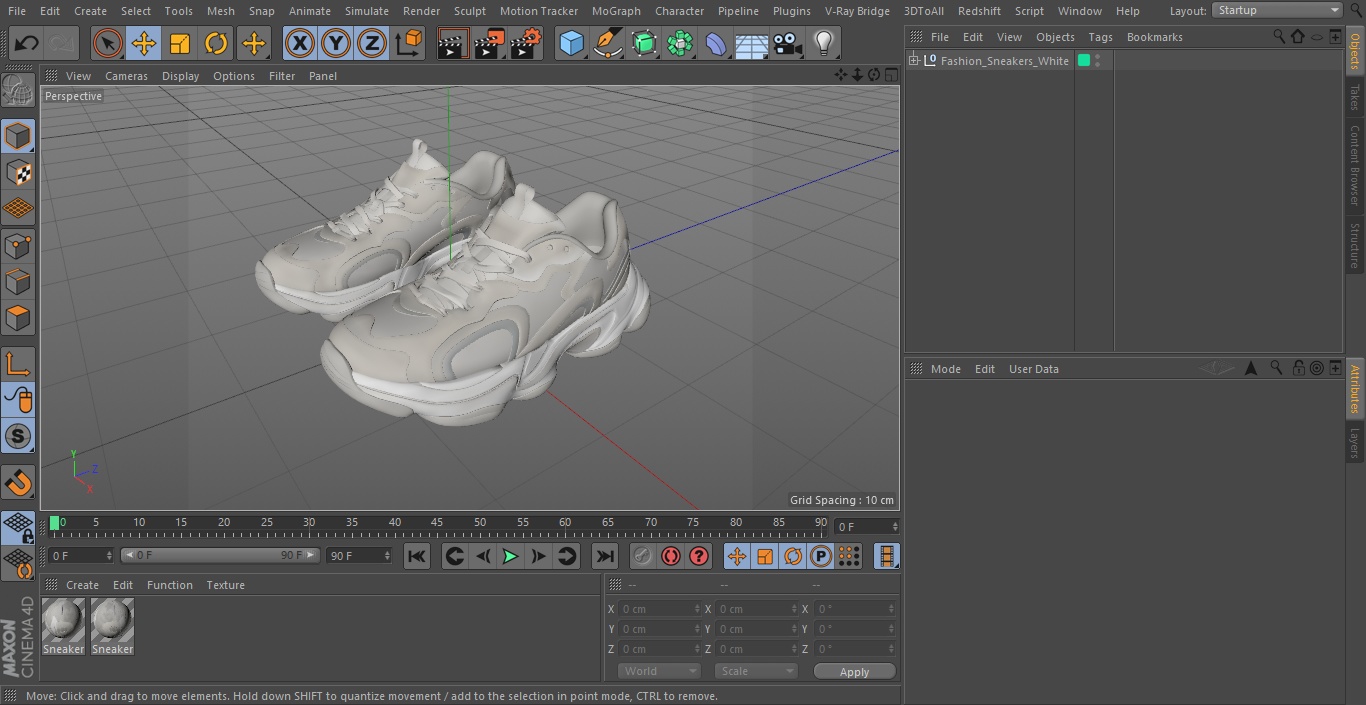Open the material manager Texture menu
This screenshot has height=705, width=1366.
point(225,585)
